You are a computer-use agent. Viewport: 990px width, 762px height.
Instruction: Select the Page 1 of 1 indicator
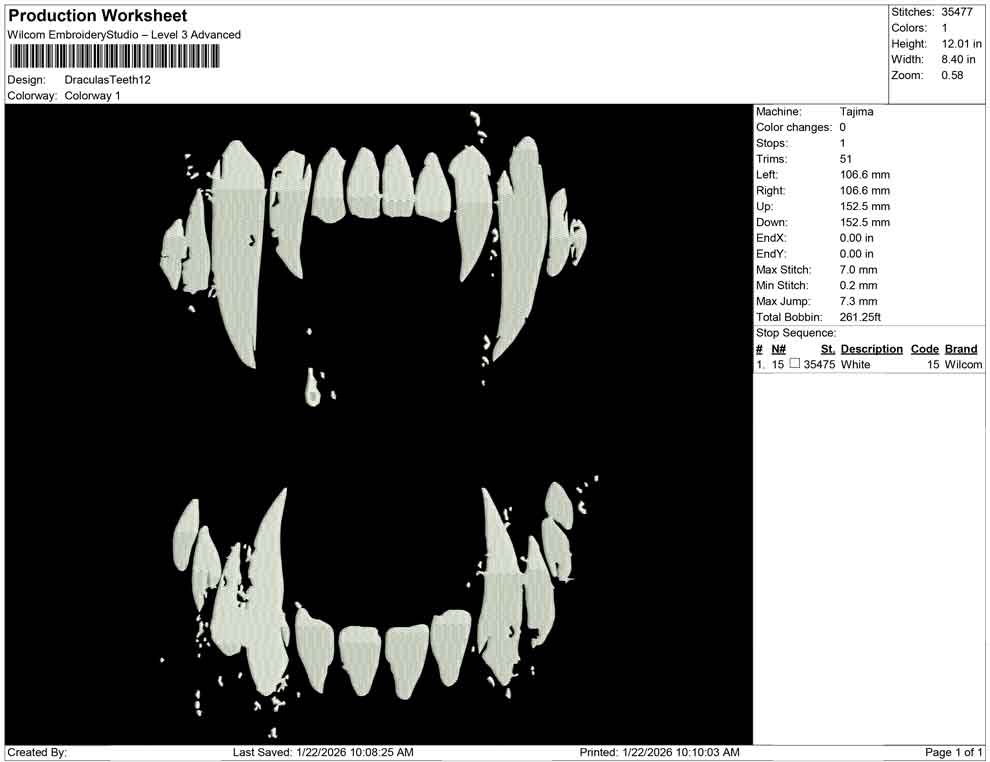[952, 753]
